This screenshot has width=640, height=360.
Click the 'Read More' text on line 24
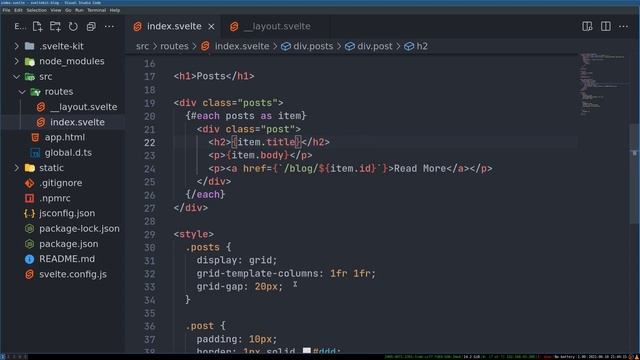click(x=420, y=169)
